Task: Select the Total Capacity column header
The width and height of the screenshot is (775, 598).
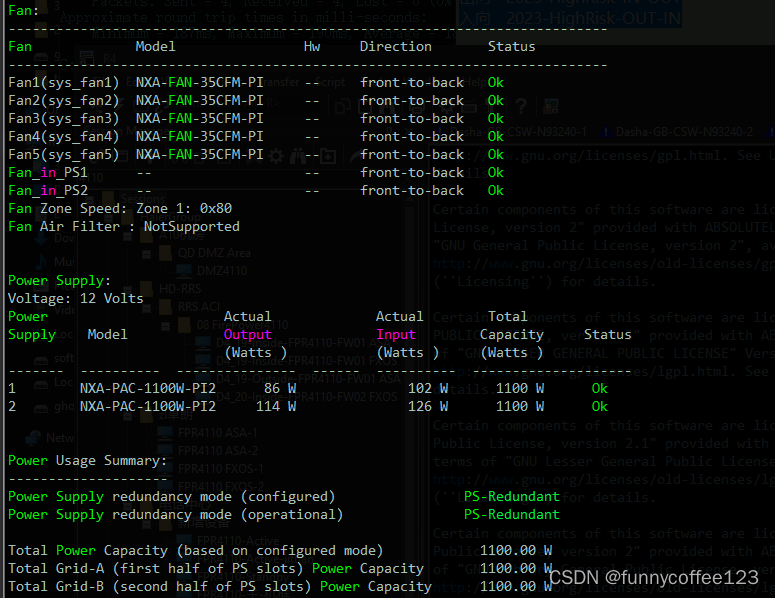Action: pyautogui.click(x=512, y=326)
